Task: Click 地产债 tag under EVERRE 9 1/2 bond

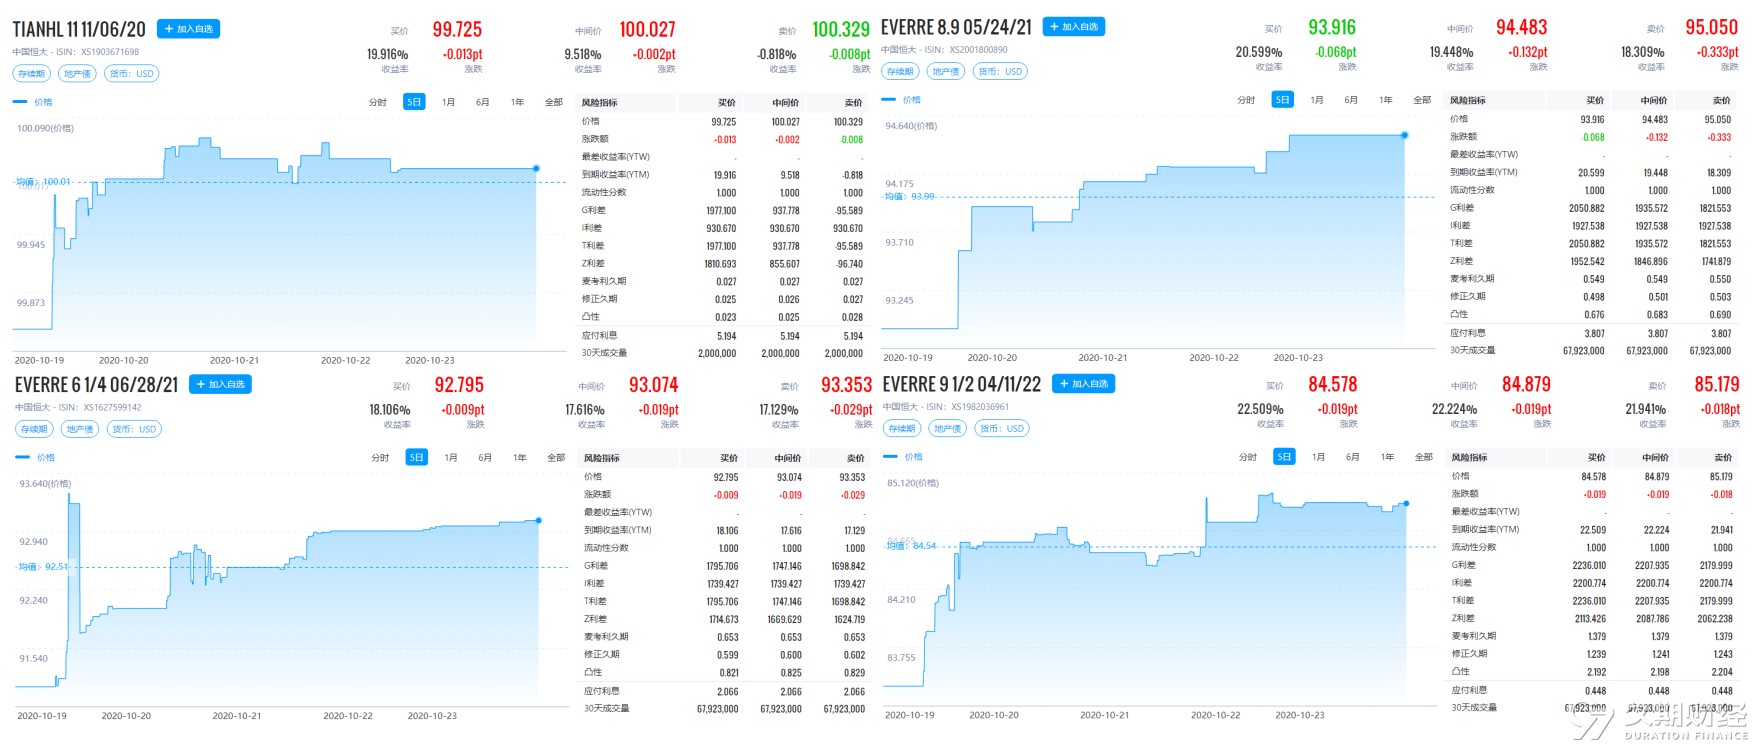Action: 948,428
